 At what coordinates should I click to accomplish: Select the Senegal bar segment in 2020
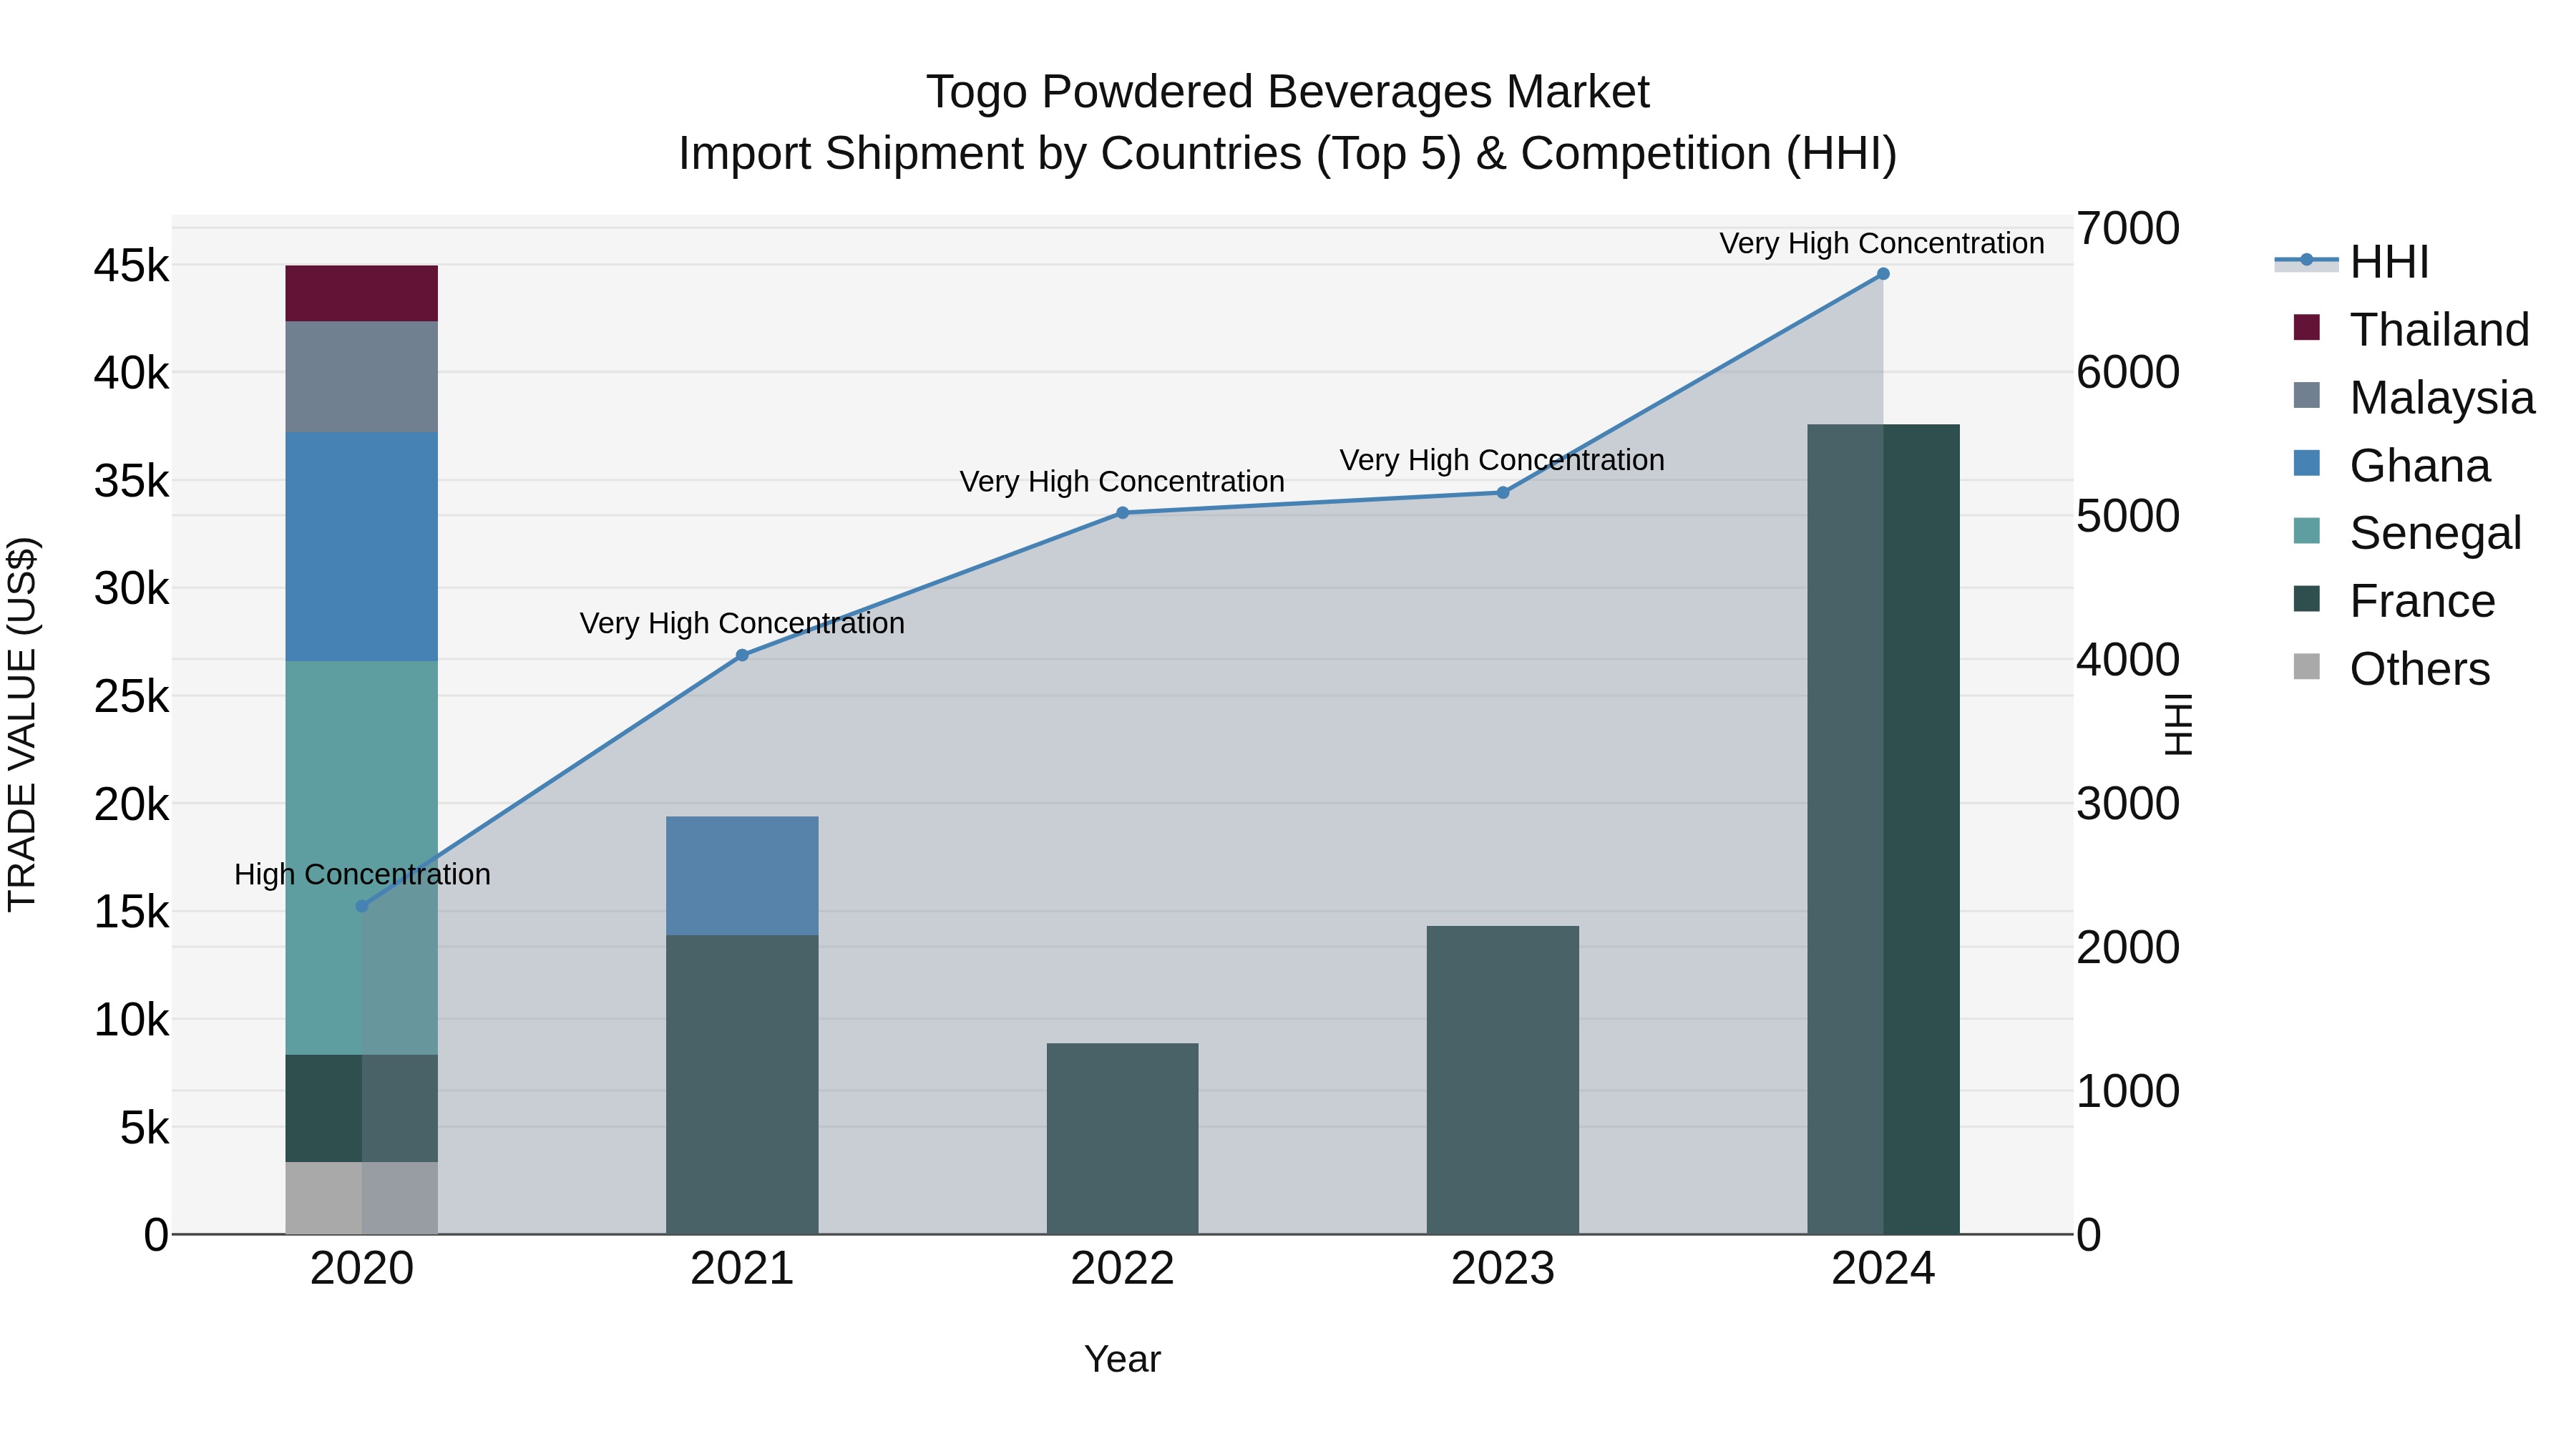(x=362, y=858)
